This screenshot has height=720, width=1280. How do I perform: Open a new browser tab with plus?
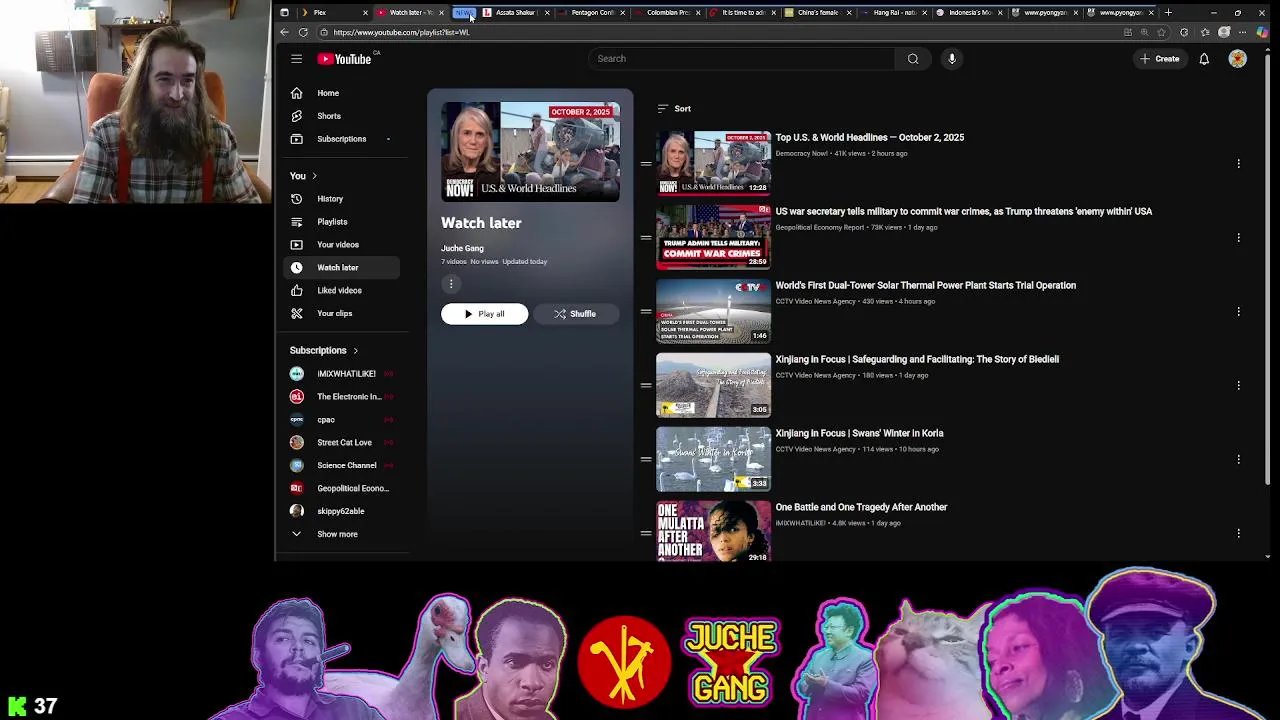coord(1168,12)
